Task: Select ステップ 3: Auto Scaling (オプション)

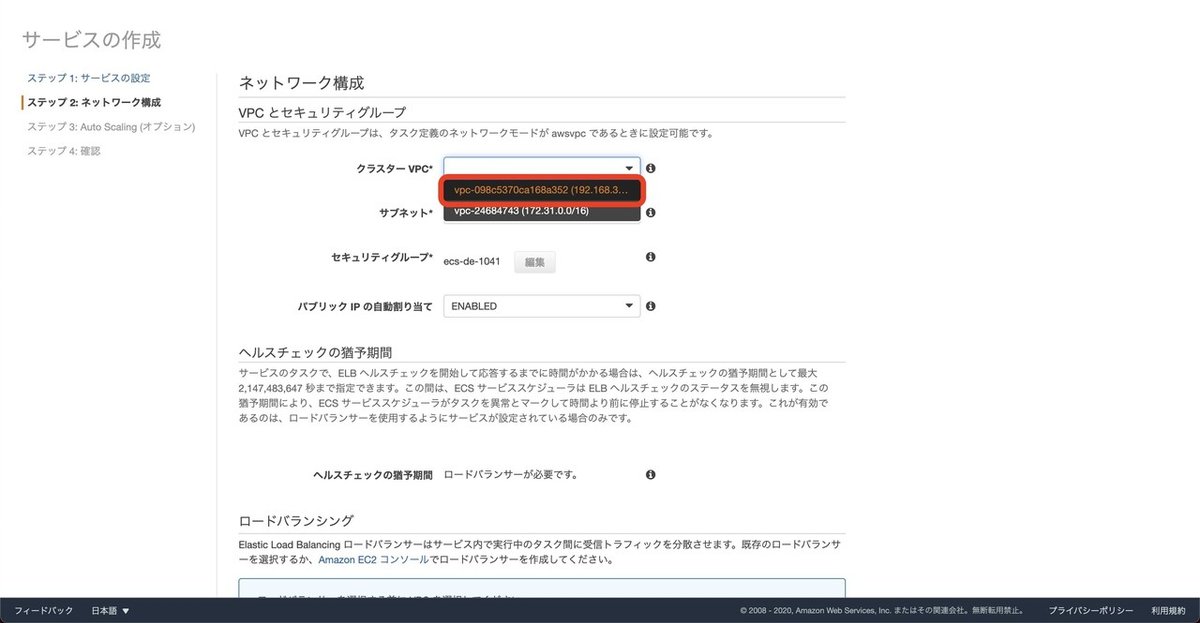Action: tap(111, 127)
